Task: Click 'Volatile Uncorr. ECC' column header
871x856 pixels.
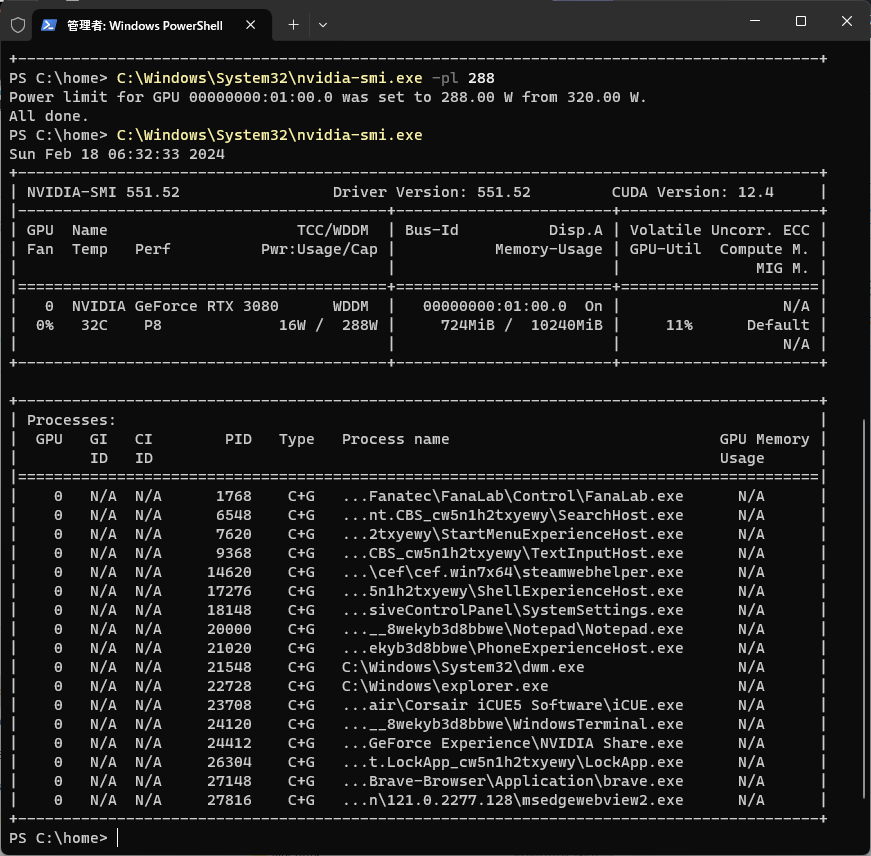Action: [x=719, y=230]
